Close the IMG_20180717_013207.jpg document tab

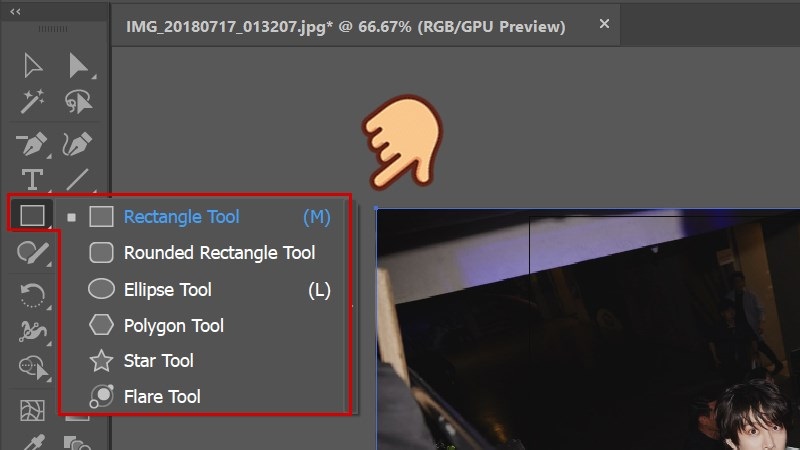pos(603,24)
